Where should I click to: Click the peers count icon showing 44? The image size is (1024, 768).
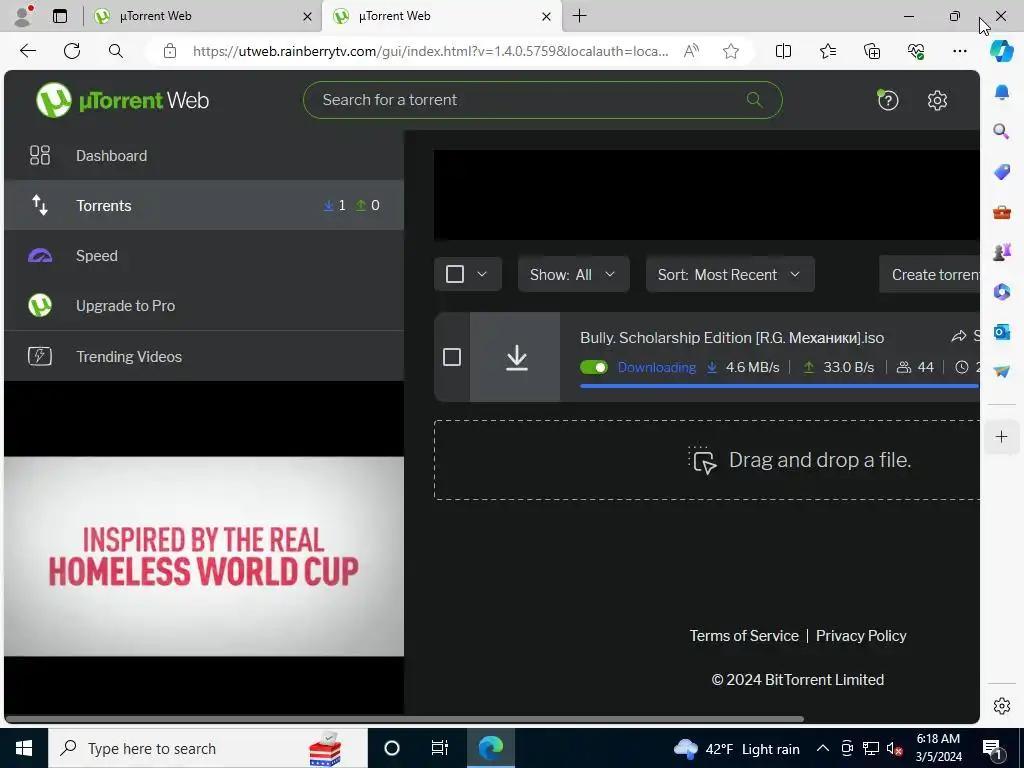pyautogui.click(x=903, y=368)
